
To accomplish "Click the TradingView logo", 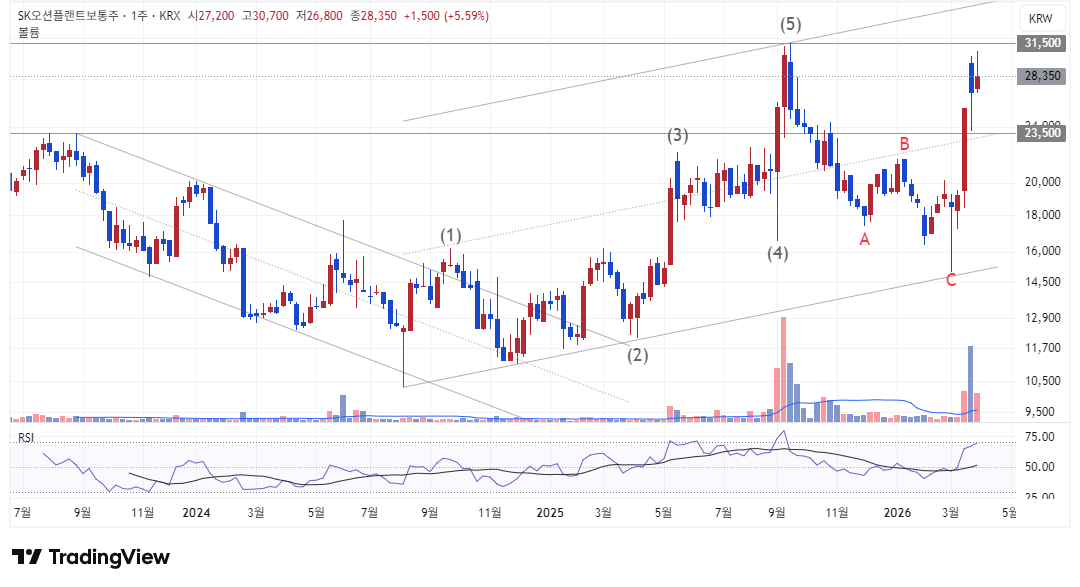I will click(x=91, y=557).
